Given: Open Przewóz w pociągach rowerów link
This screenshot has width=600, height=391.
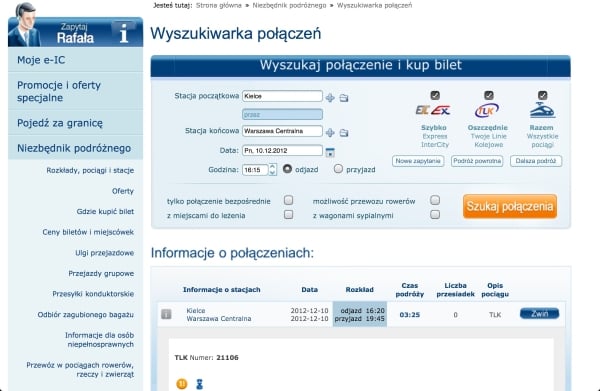Looking at the screenshot, I should pyautogui.click(x=80, y=370).
